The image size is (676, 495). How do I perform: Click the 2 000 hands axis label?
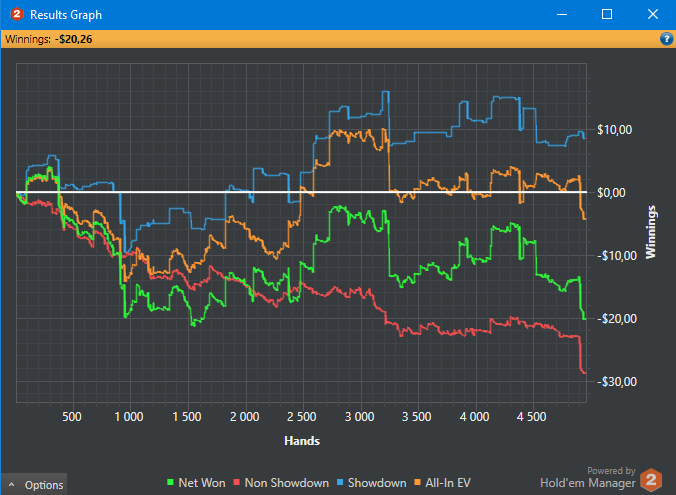click(x=244, y=417)
